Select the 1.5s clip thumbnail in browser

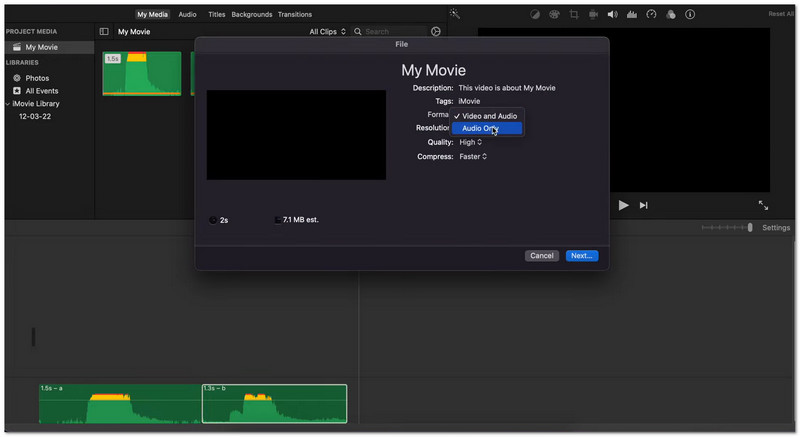point(142,73)
